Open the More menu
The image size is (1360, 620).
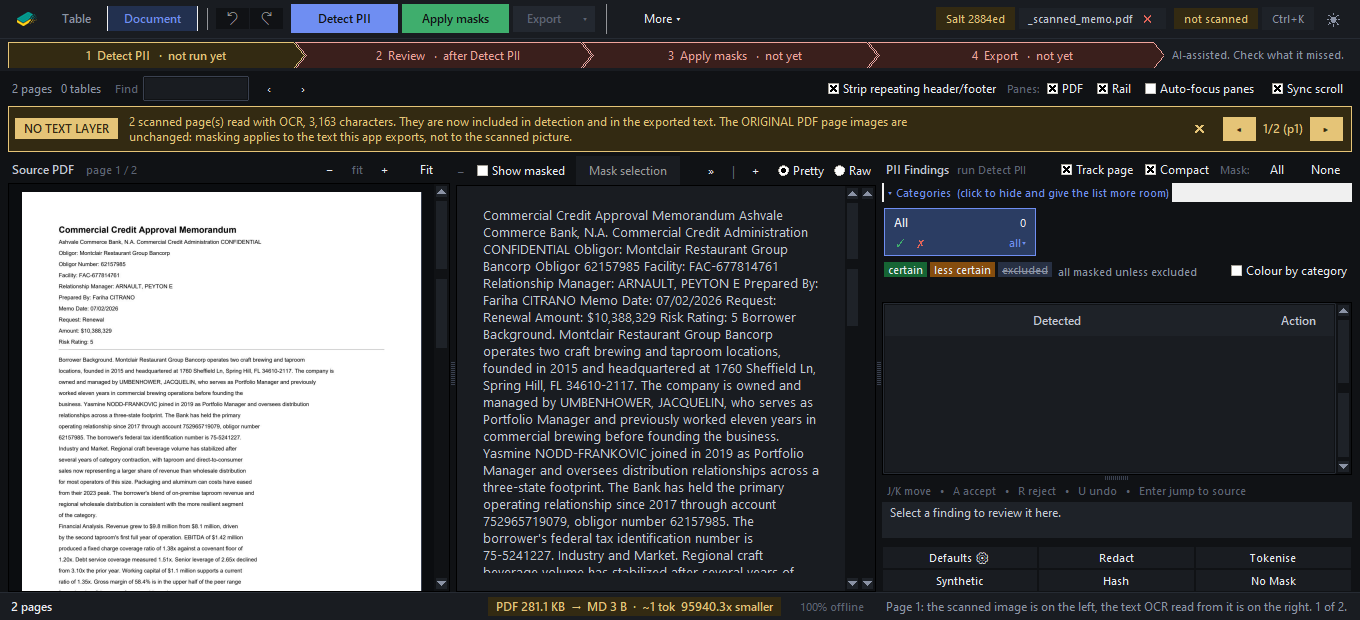pos(662,19)
